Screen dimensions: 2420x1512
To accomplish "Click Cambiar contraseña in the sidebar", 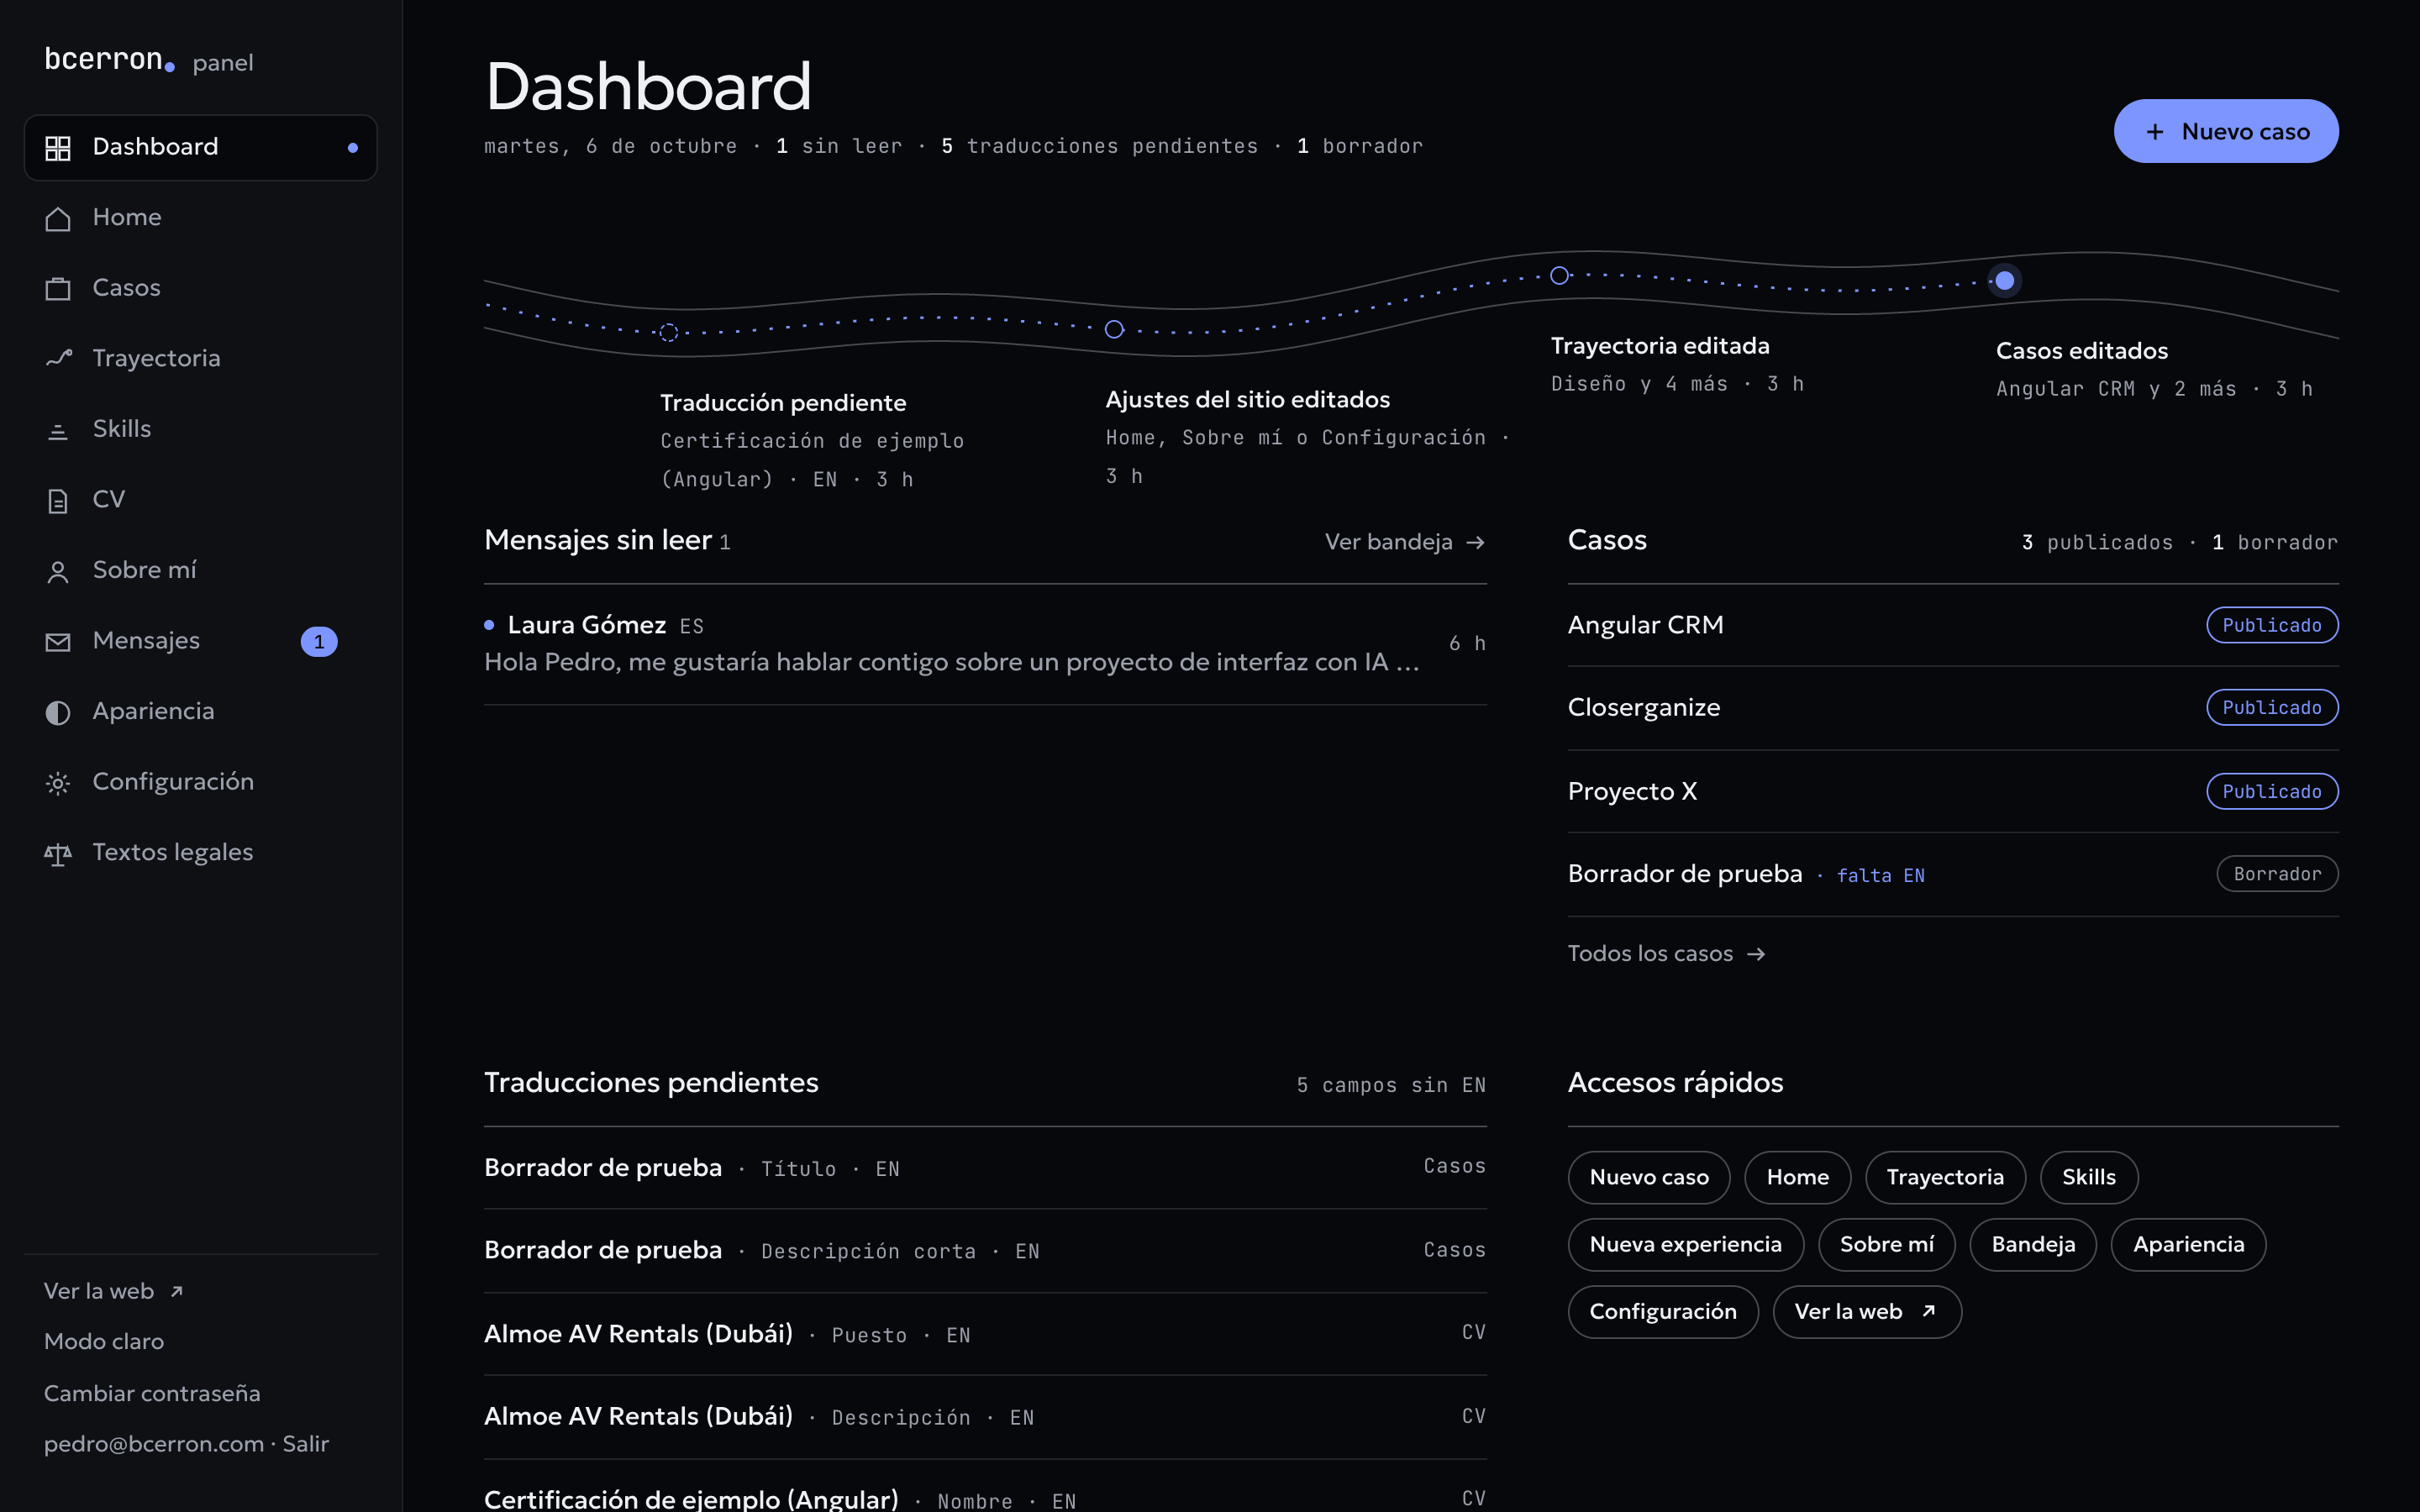I will pos(152,1393).
